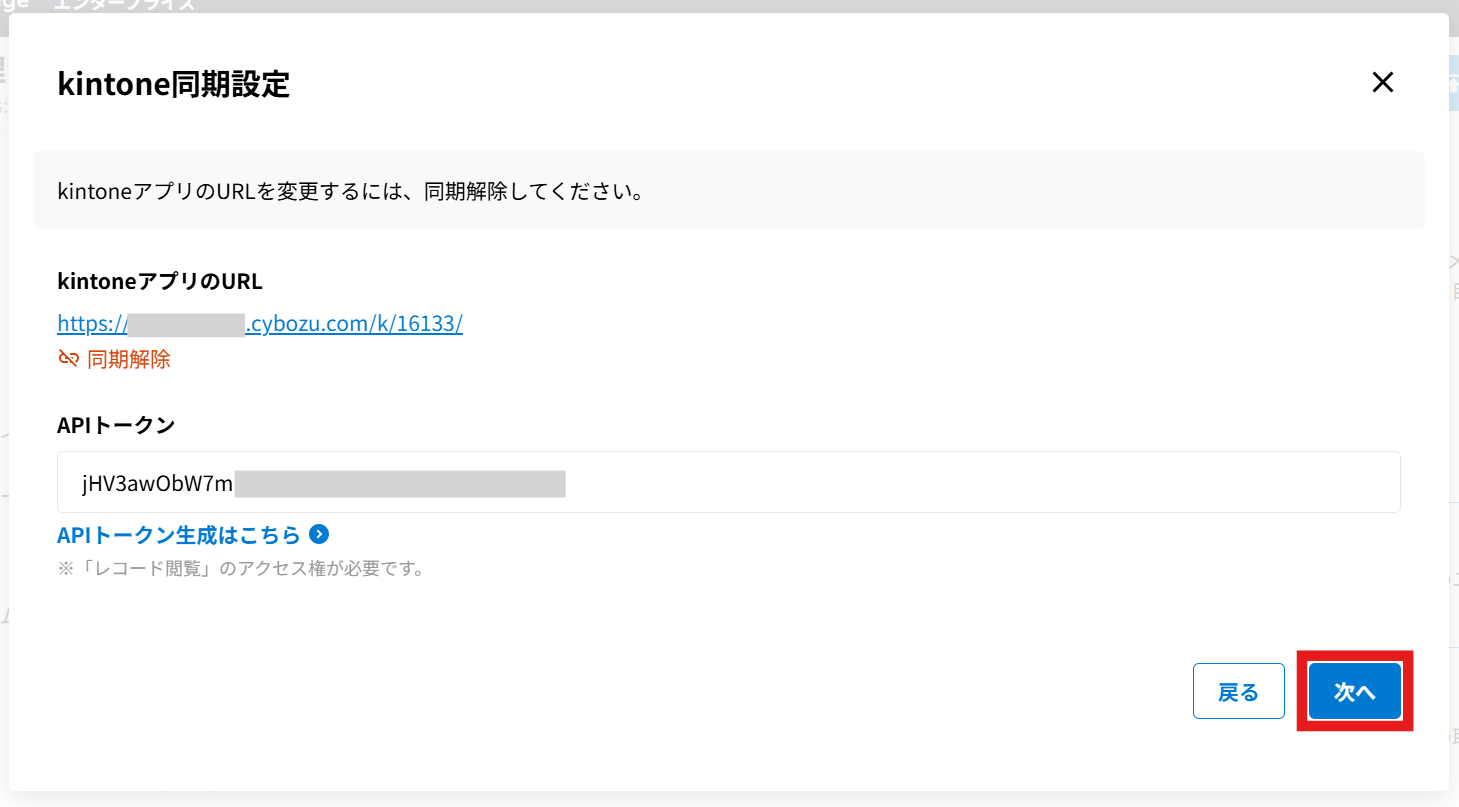Click the 同期解除 text link
The width and height of the screenshot is (1459, 807).
coord(129,359)
